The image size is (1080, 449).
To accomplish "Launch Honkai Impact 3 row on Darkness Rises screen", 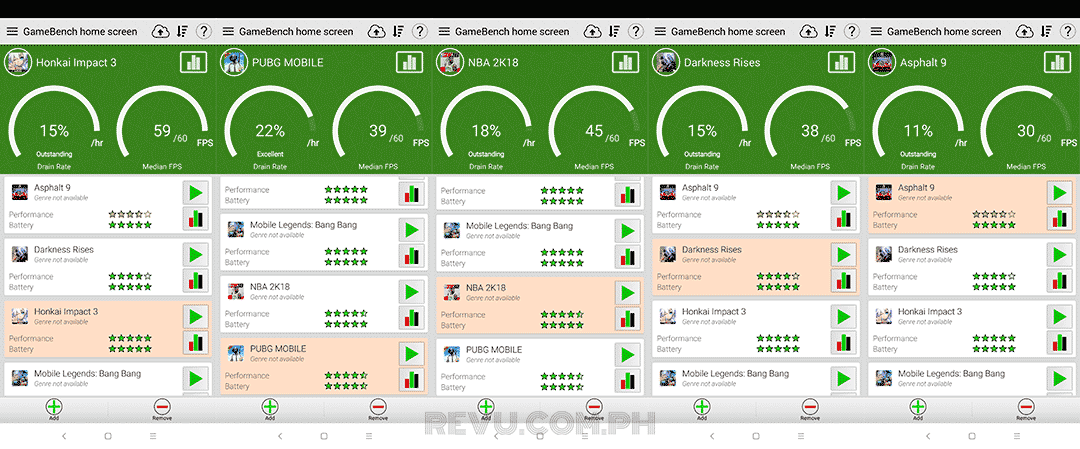I will point(844,317).
